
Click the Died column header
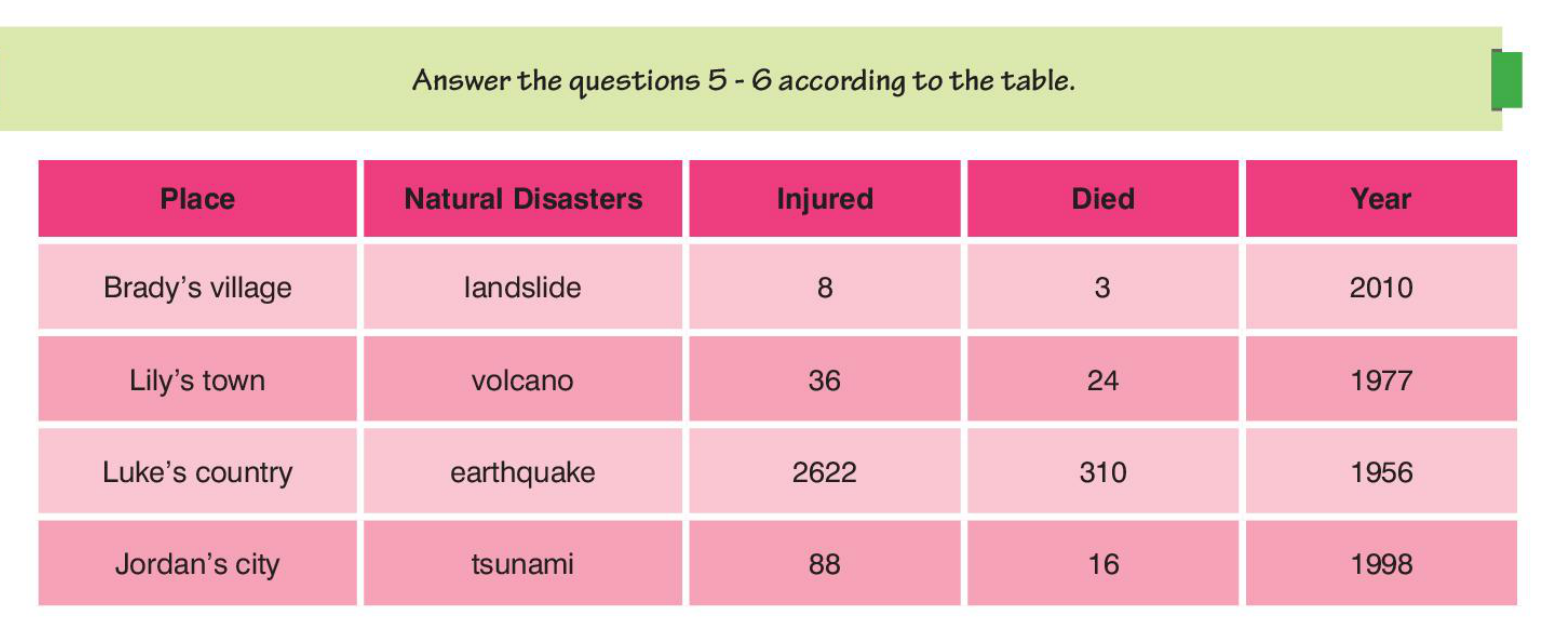[x=1102, y=199]
